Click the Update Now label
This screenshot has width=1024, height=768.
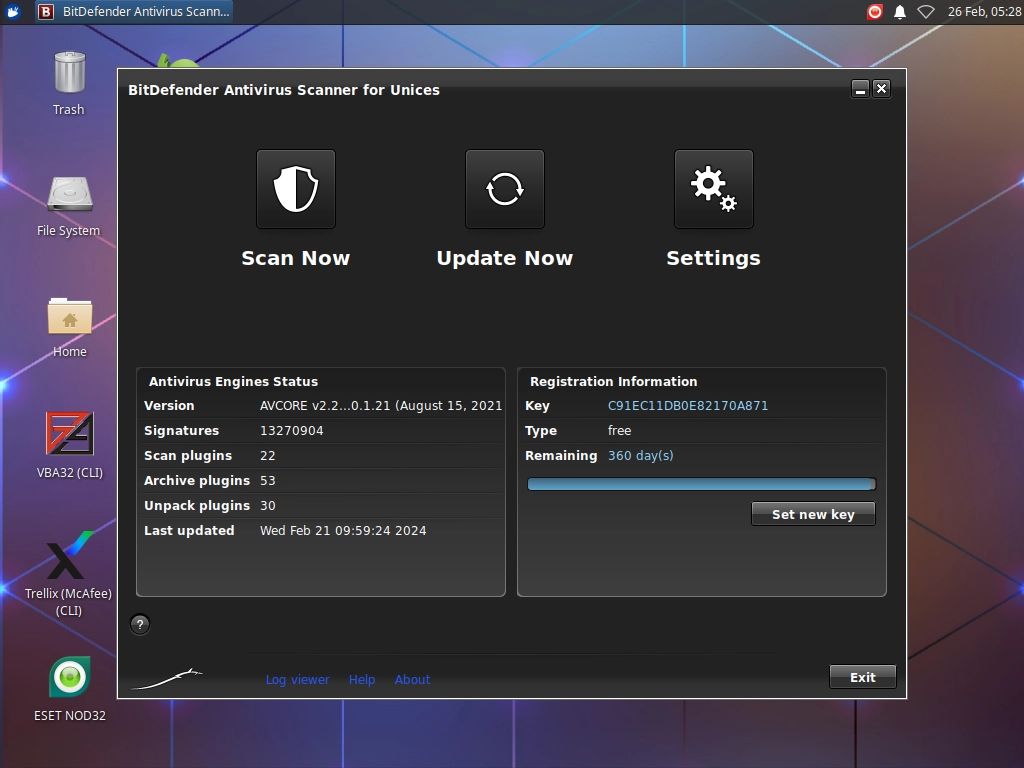coord(505,258)
